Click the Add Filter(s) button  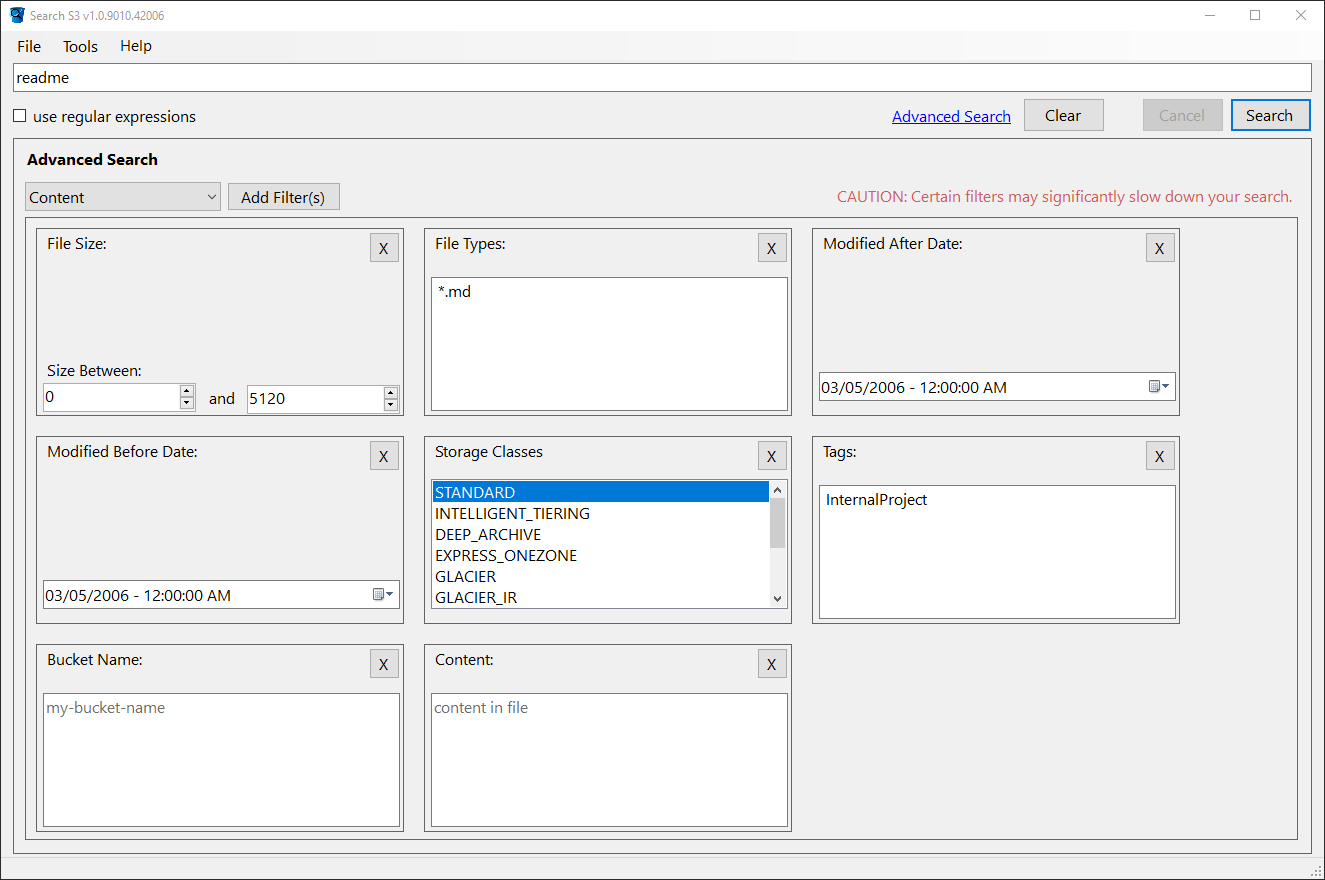pos(283,197)
